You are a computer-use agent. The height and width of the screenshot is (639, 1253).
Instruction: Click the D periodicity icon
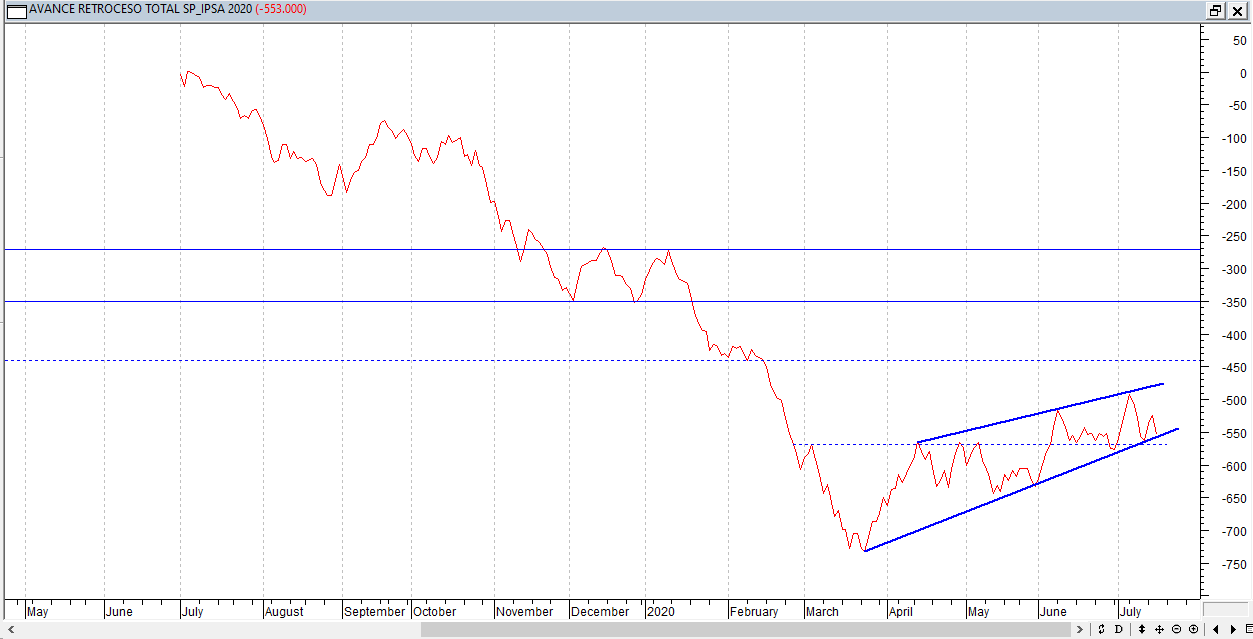click(1118, 629)
